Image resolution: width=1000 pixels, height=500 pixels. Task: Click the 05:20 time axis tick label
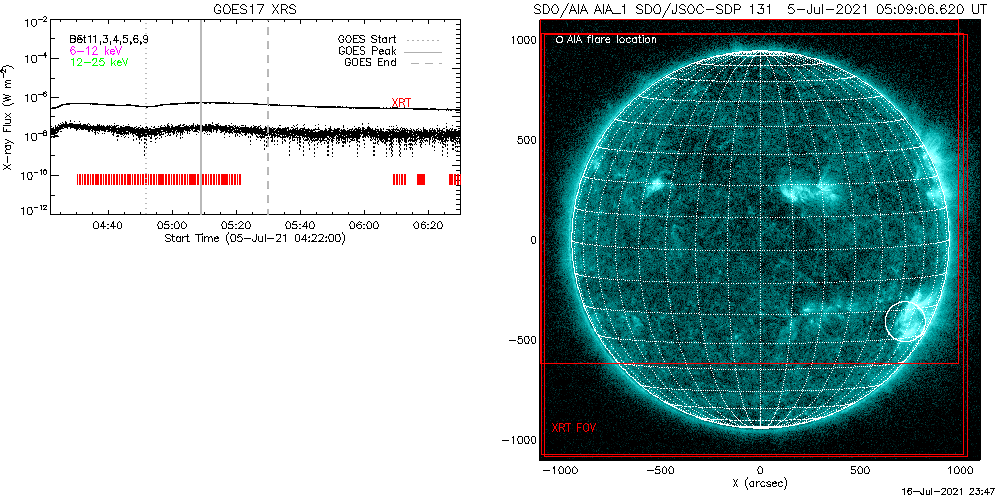(236, 224)
